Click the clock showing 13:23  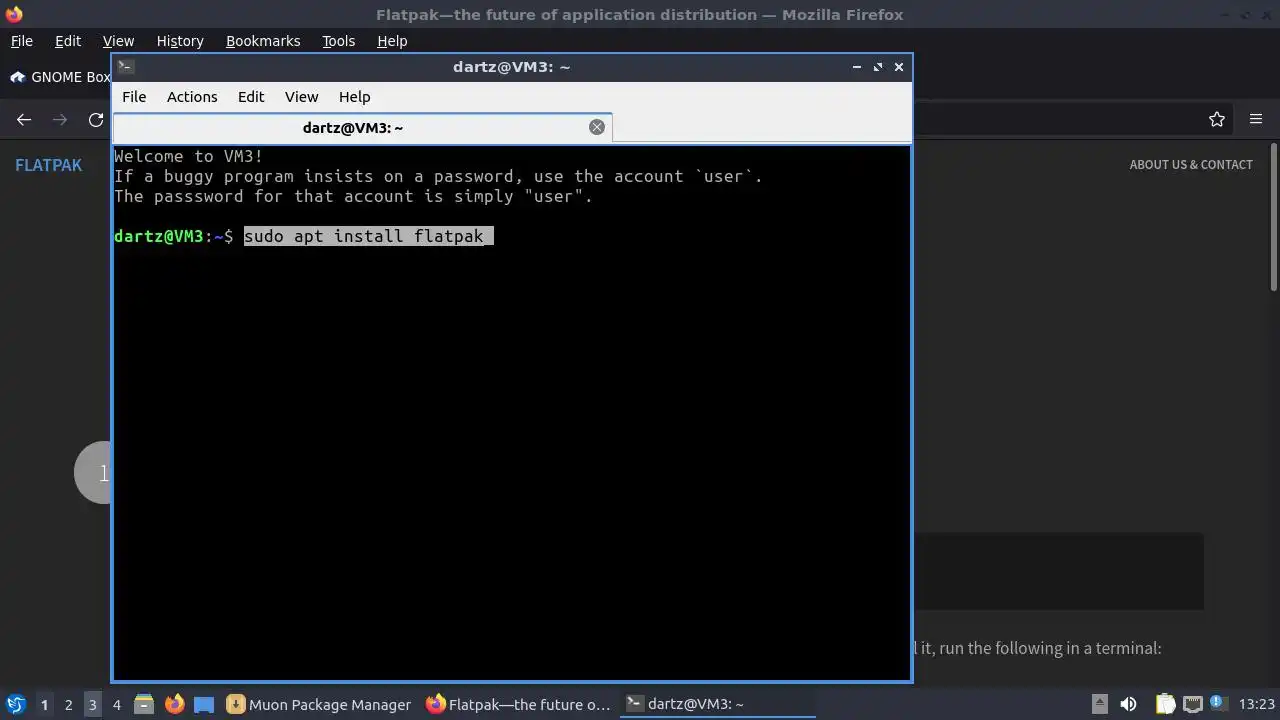[1257, 704]
